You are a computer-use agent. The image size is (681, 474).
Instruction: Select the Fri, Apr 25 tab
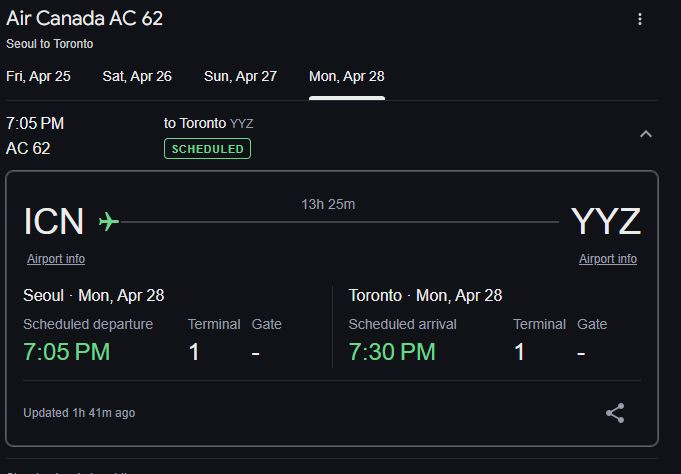(38, 76)
